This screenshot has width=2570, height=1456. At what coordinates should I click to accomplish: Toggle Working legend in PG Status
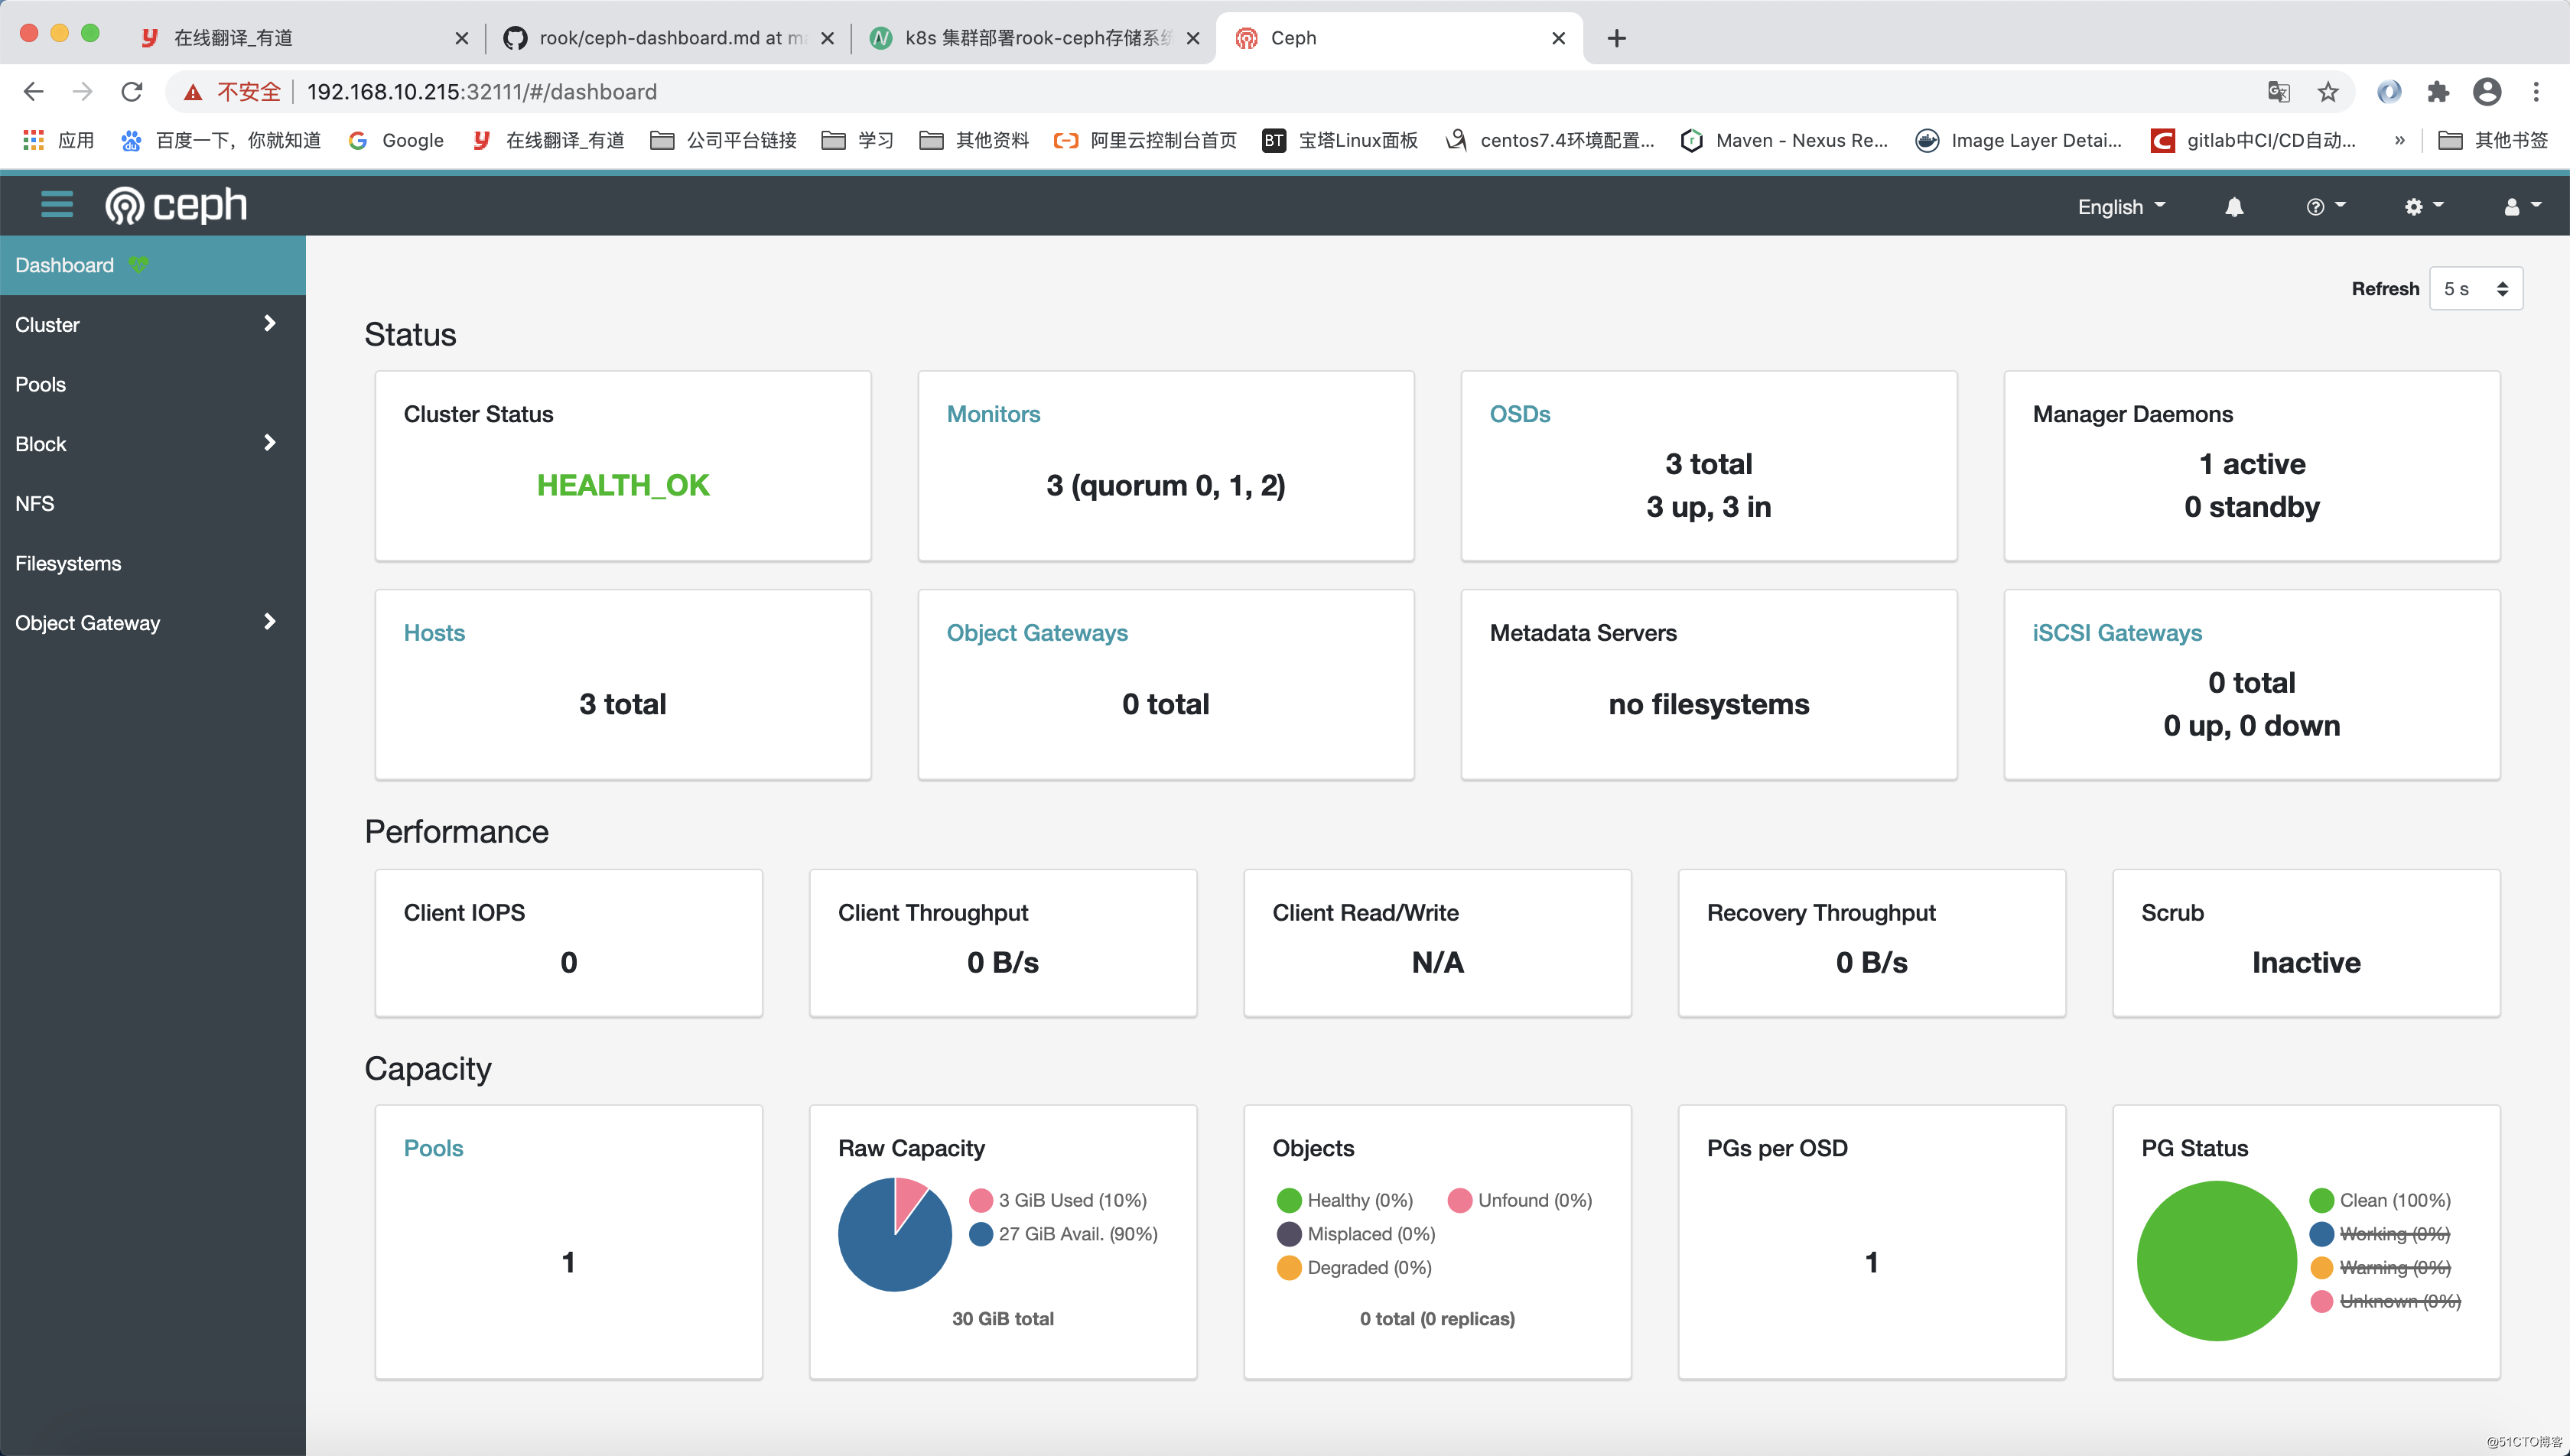point(2393,1234)
